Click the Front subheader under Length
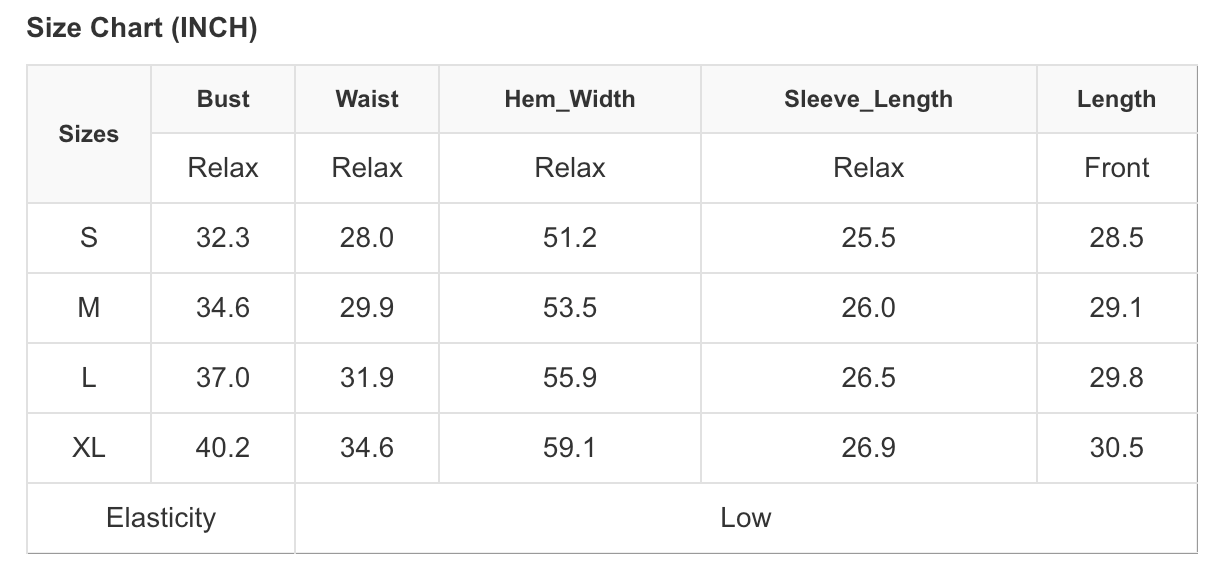The height and width of the screenshot is (588, 1230). coord(1116,168)
